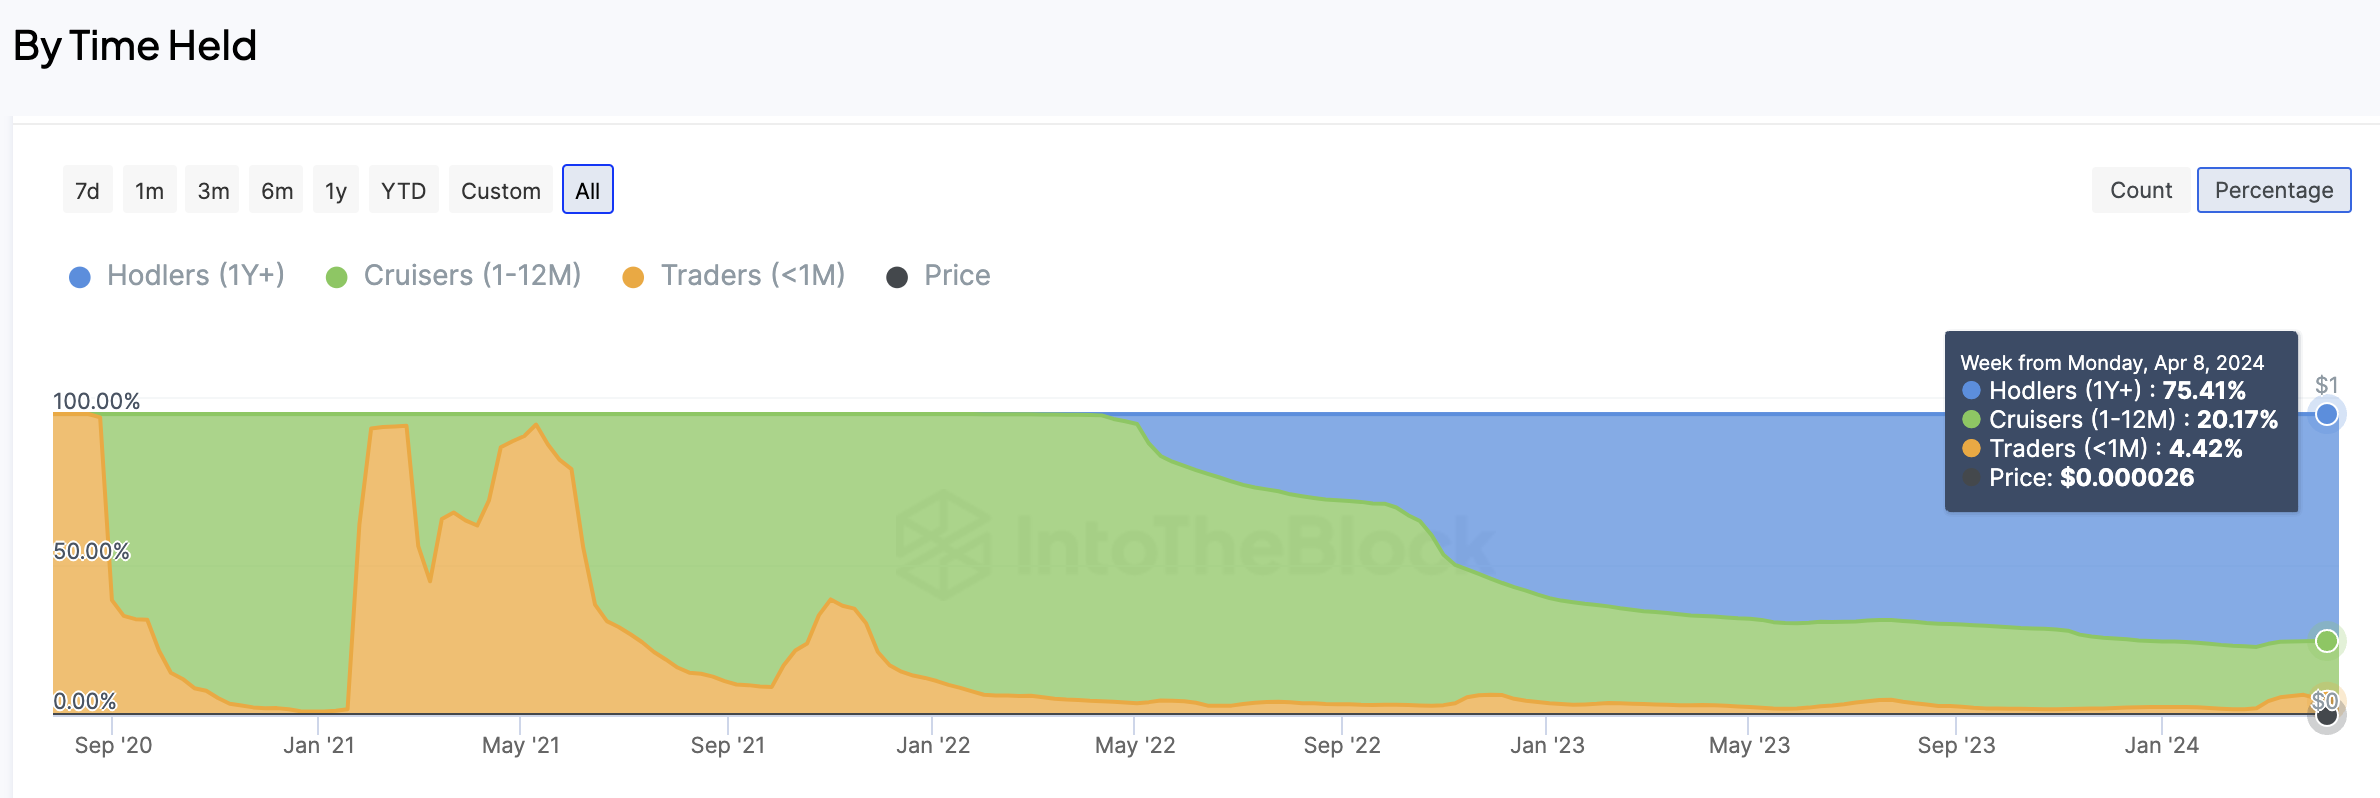The image size is (2380, 798).
Task: Click the IntoTheBlock watermark logo
Action: 943,544
